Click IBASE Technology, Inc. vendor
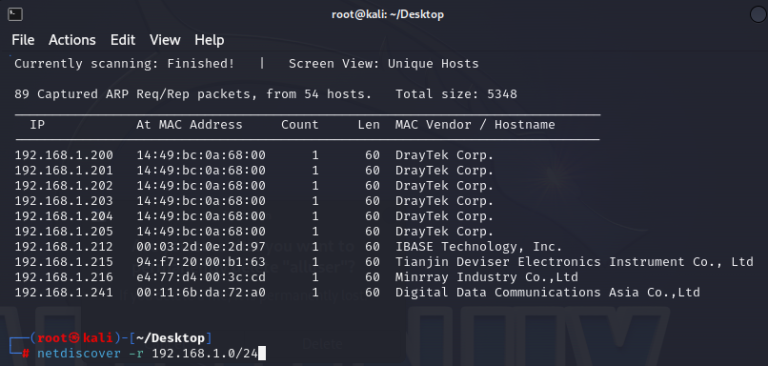This screenshot has width=768, height=366. [479, 246]
